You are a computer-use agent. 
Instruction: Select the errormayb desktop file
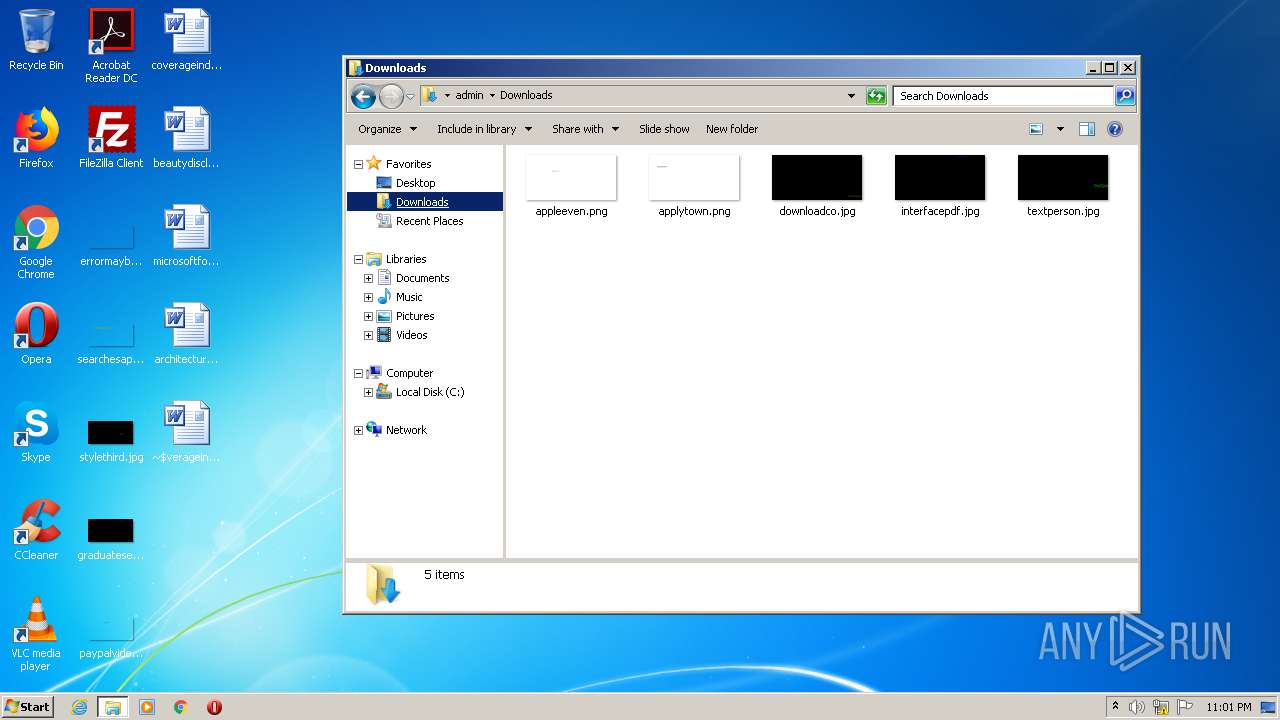(x=111, y=243)
